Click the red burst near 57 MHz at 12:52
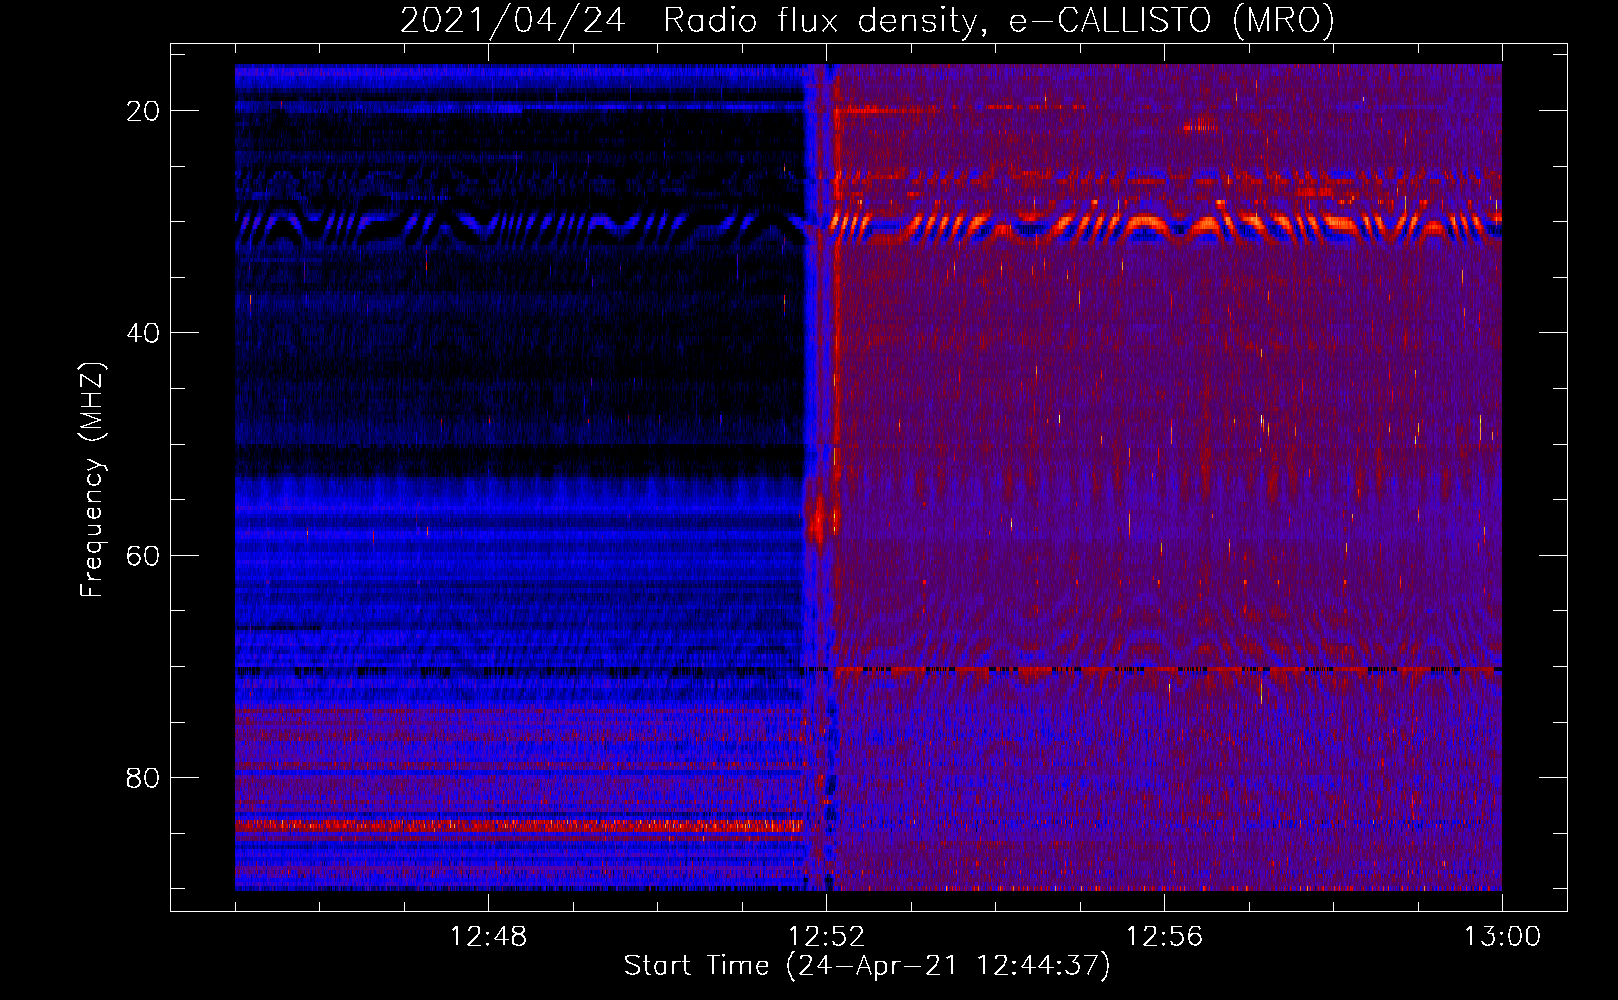Viewport: 1618px width, 1000px height. 818,520
